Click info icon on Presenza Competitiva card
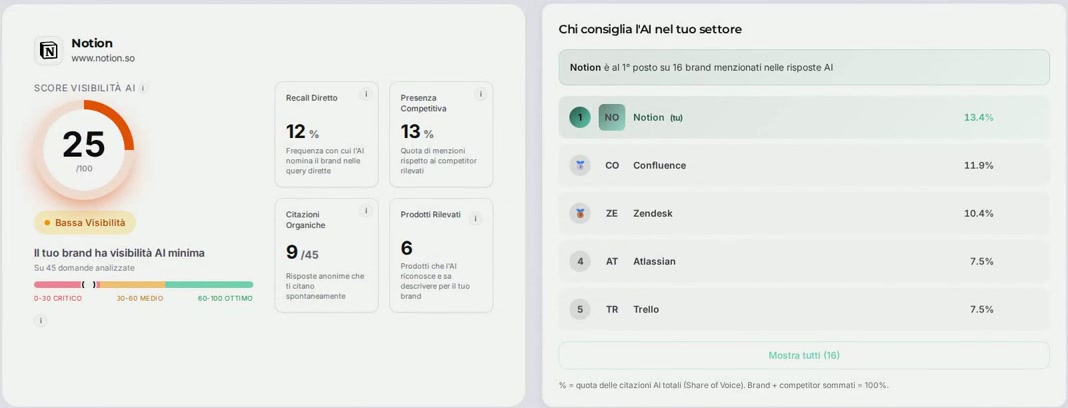Screen dimensions: 1068x408 click(481, 94)
